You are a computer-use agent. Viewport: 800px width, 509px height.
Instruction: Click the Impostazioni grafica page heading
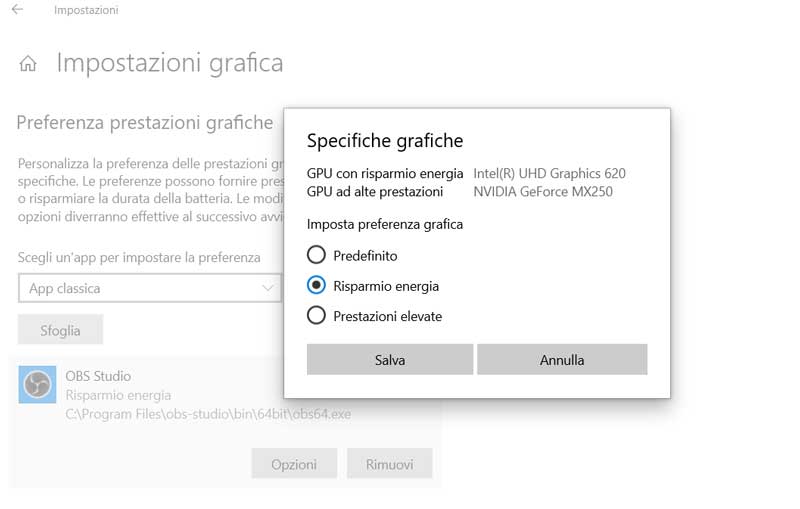(169, 64)
